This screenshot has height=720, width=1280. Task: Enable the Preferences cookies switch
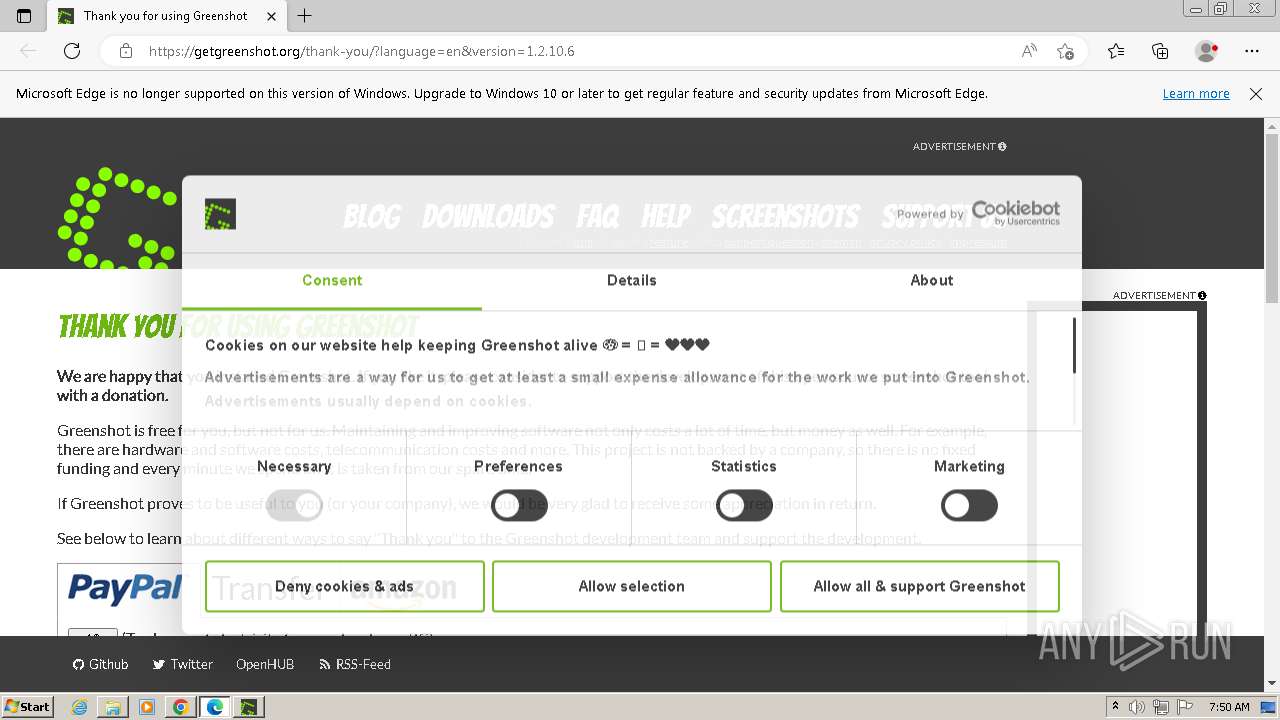(519, 505)
